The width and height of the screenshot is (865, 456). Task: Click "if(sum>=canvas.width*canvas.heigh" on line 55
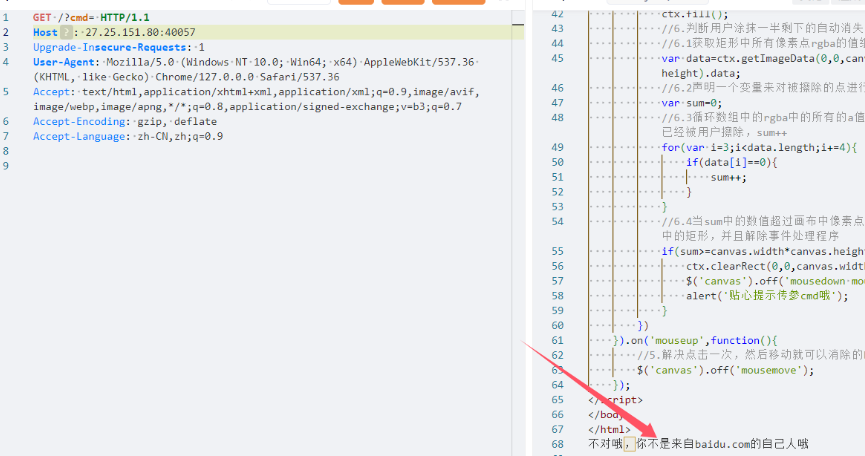tap(763, 251)
